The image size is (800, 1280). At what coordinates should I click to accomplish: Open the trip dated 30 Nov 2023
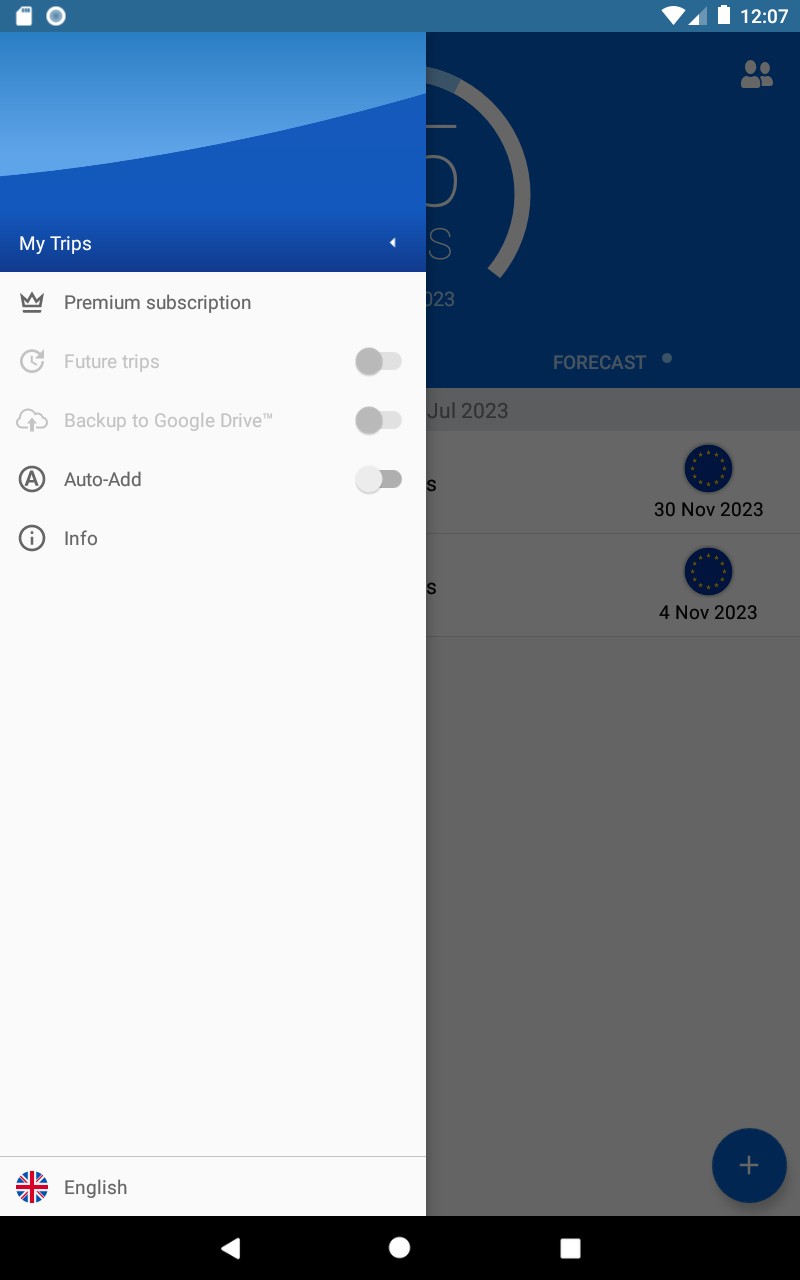click(613, 482)
